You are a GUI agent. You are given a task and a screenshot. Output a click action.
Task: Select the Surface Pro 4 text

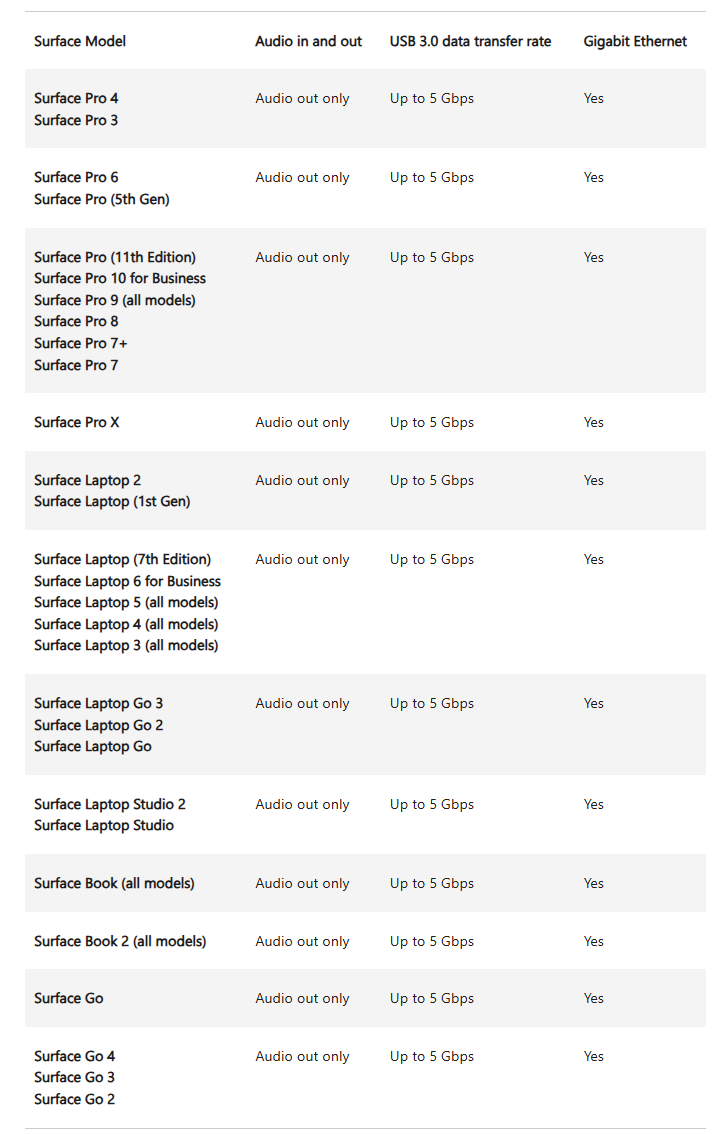76,98
